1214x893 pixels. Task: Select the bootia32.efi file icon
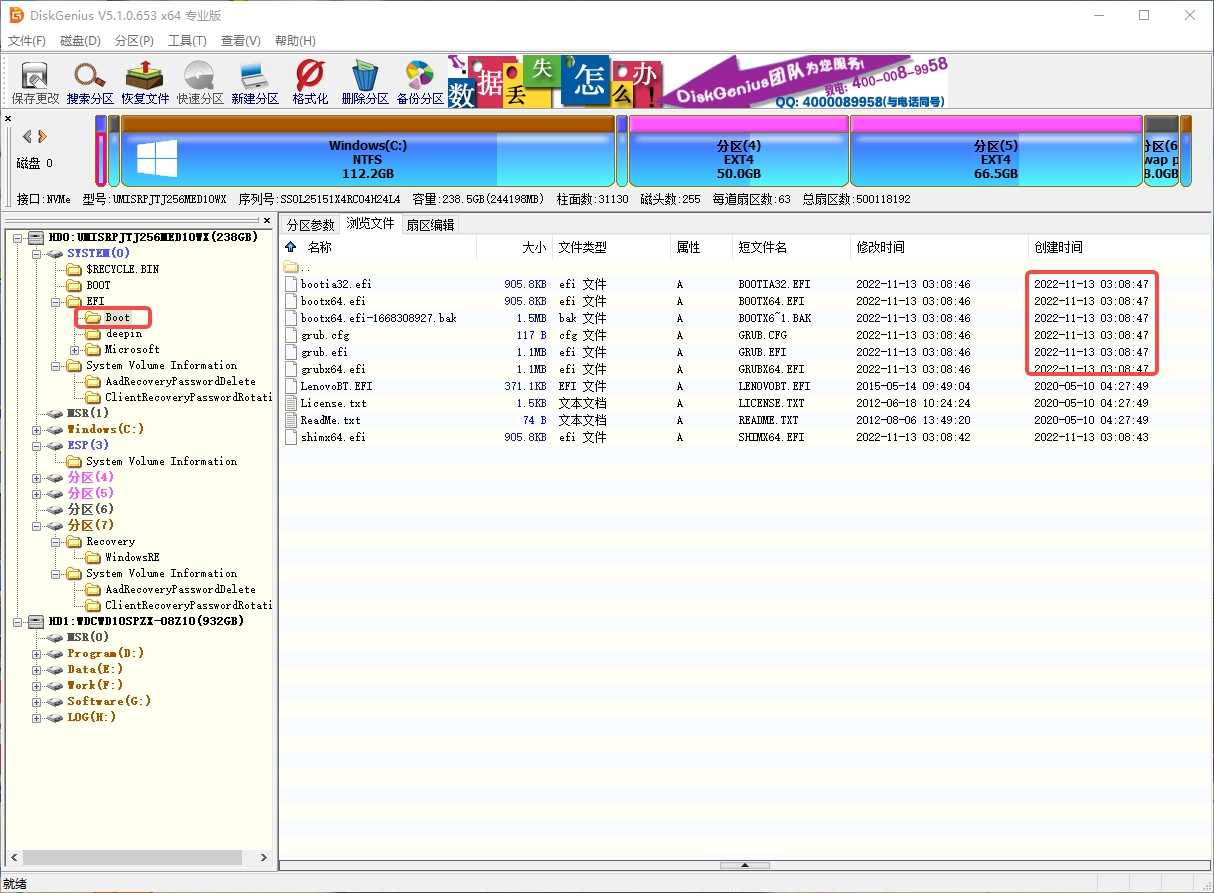tap(291, 284)
